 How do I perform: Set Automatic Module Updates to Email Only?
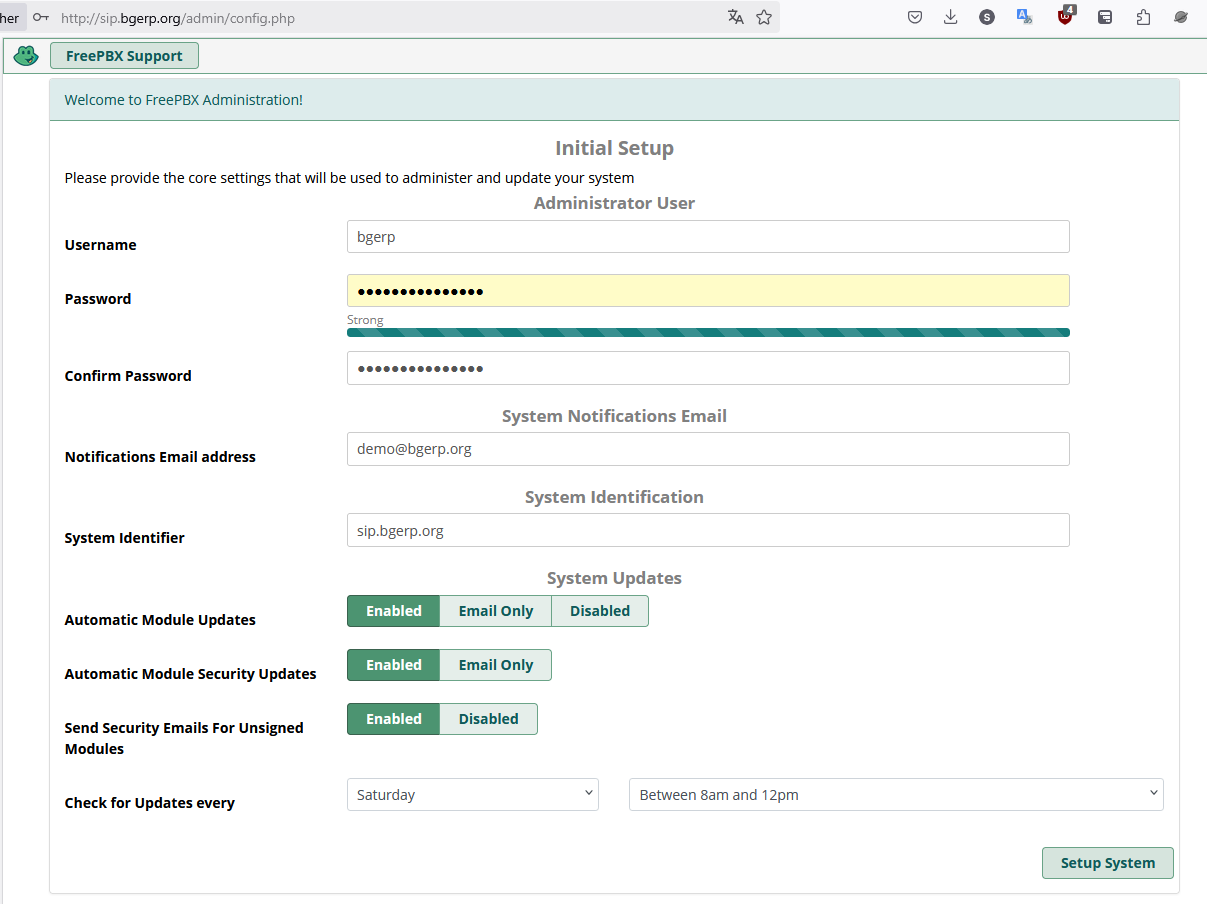496,611
